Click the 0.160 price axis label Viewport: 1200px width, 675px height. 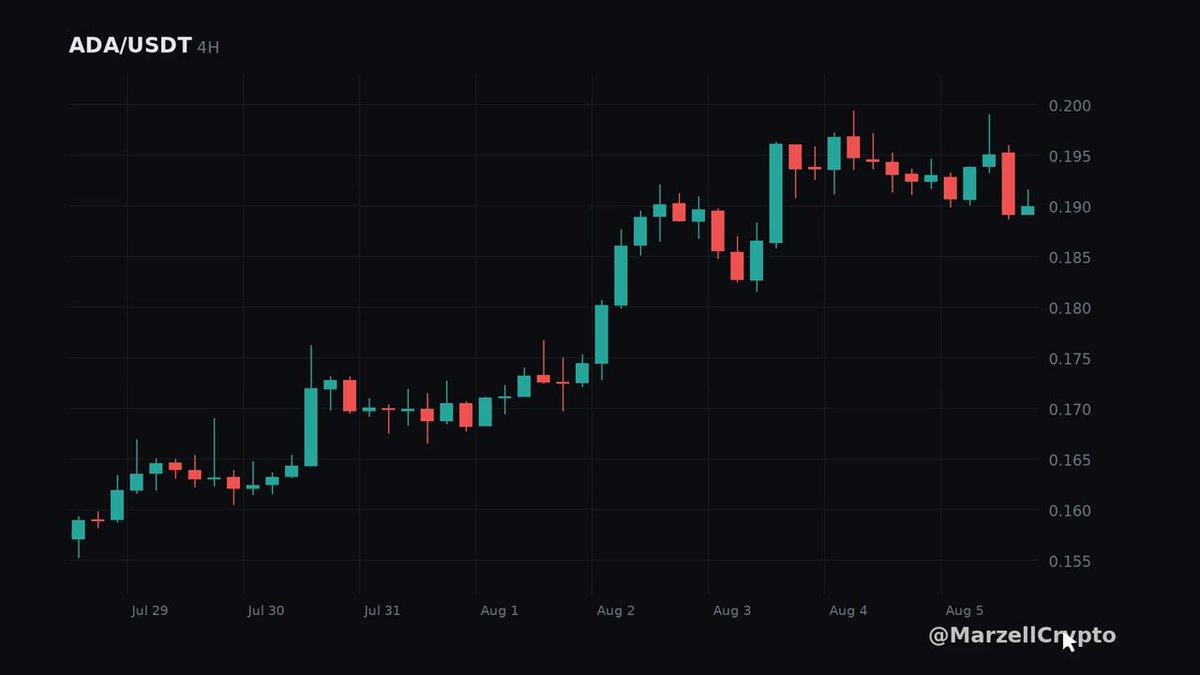coord(1070,511)
